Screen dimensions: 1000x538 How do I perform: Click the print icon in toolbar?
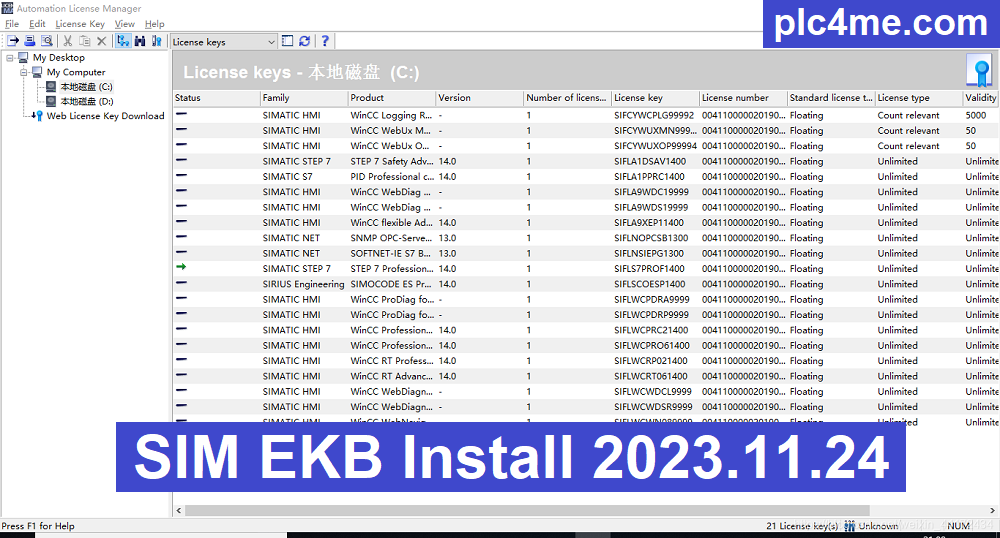click(x=30, y=41)
